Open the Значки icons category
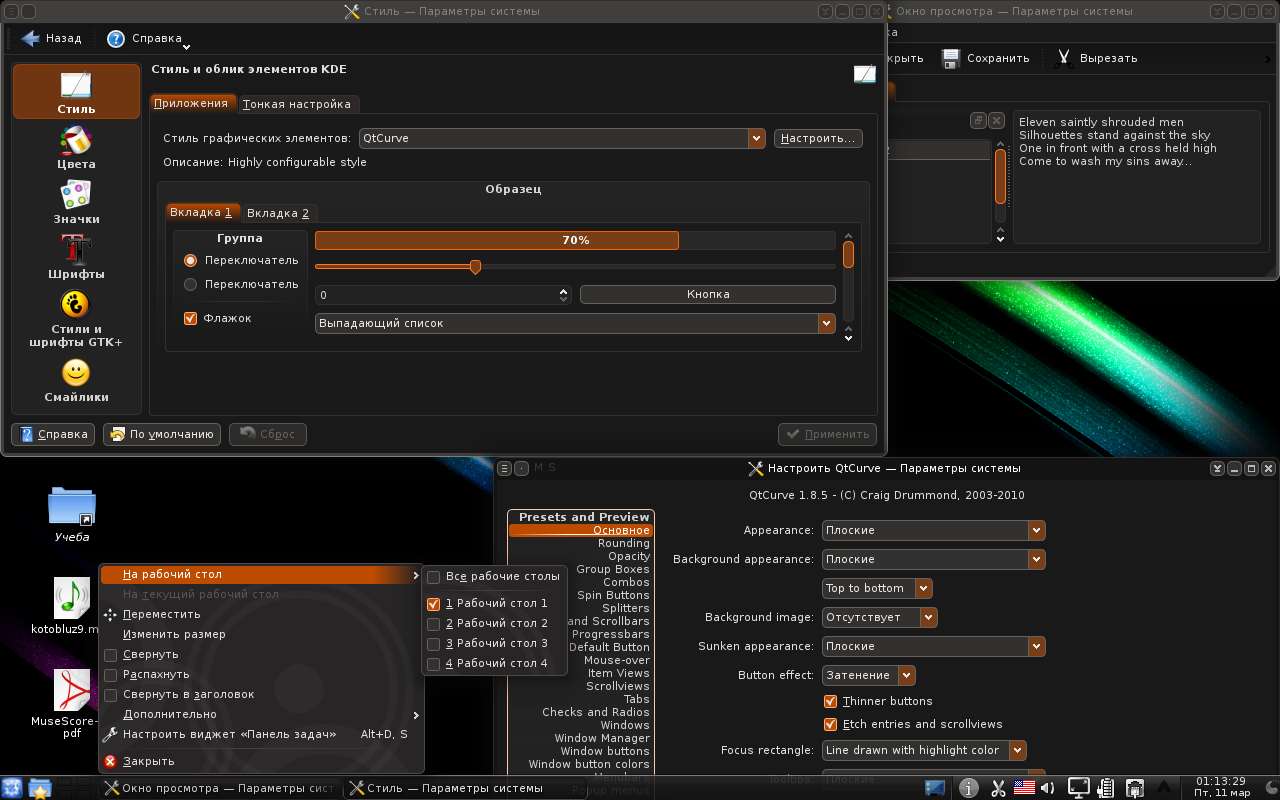1280x800 pixels. [x=76, y=203]
